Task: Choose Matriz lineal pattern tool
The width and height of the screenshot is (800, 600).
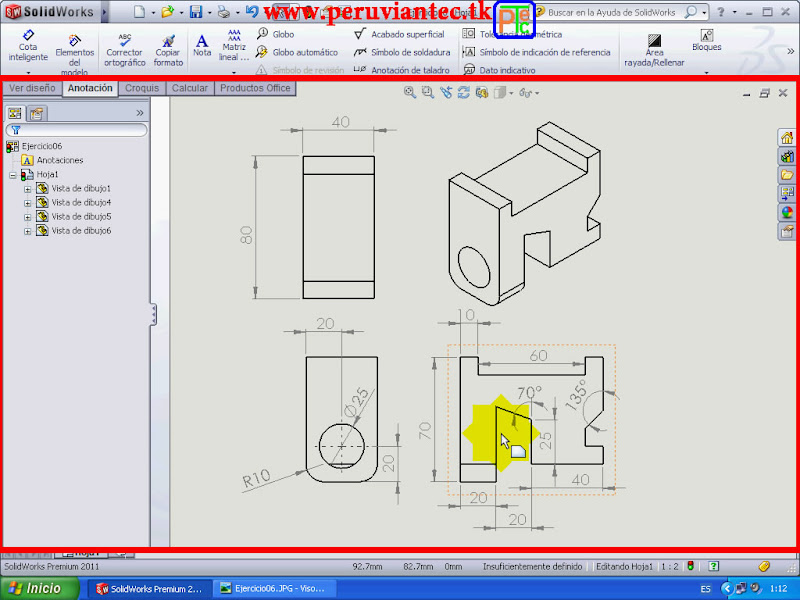Action: [234, 45]
